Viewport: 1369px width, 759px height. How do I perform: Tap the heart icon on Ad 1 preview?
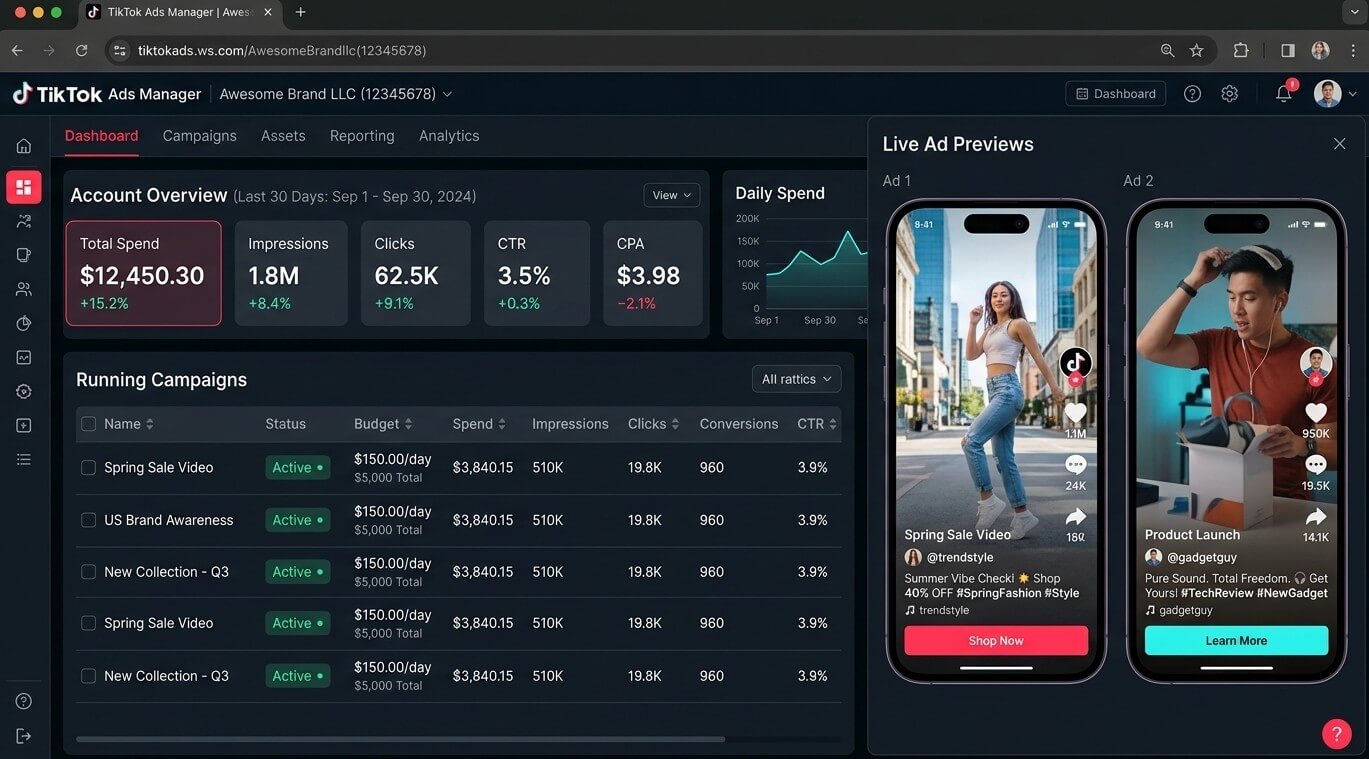pyautogui.click(x=1076, y=413)
